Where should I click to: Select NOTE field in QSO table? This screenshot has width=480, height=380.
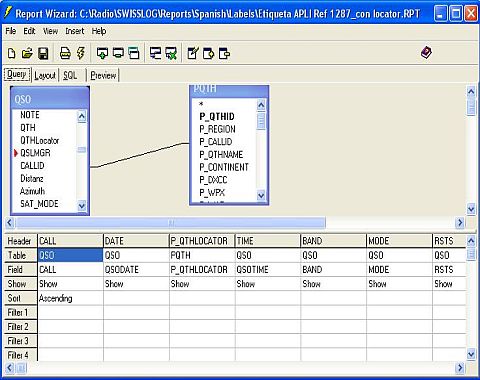tap(30, 115)
